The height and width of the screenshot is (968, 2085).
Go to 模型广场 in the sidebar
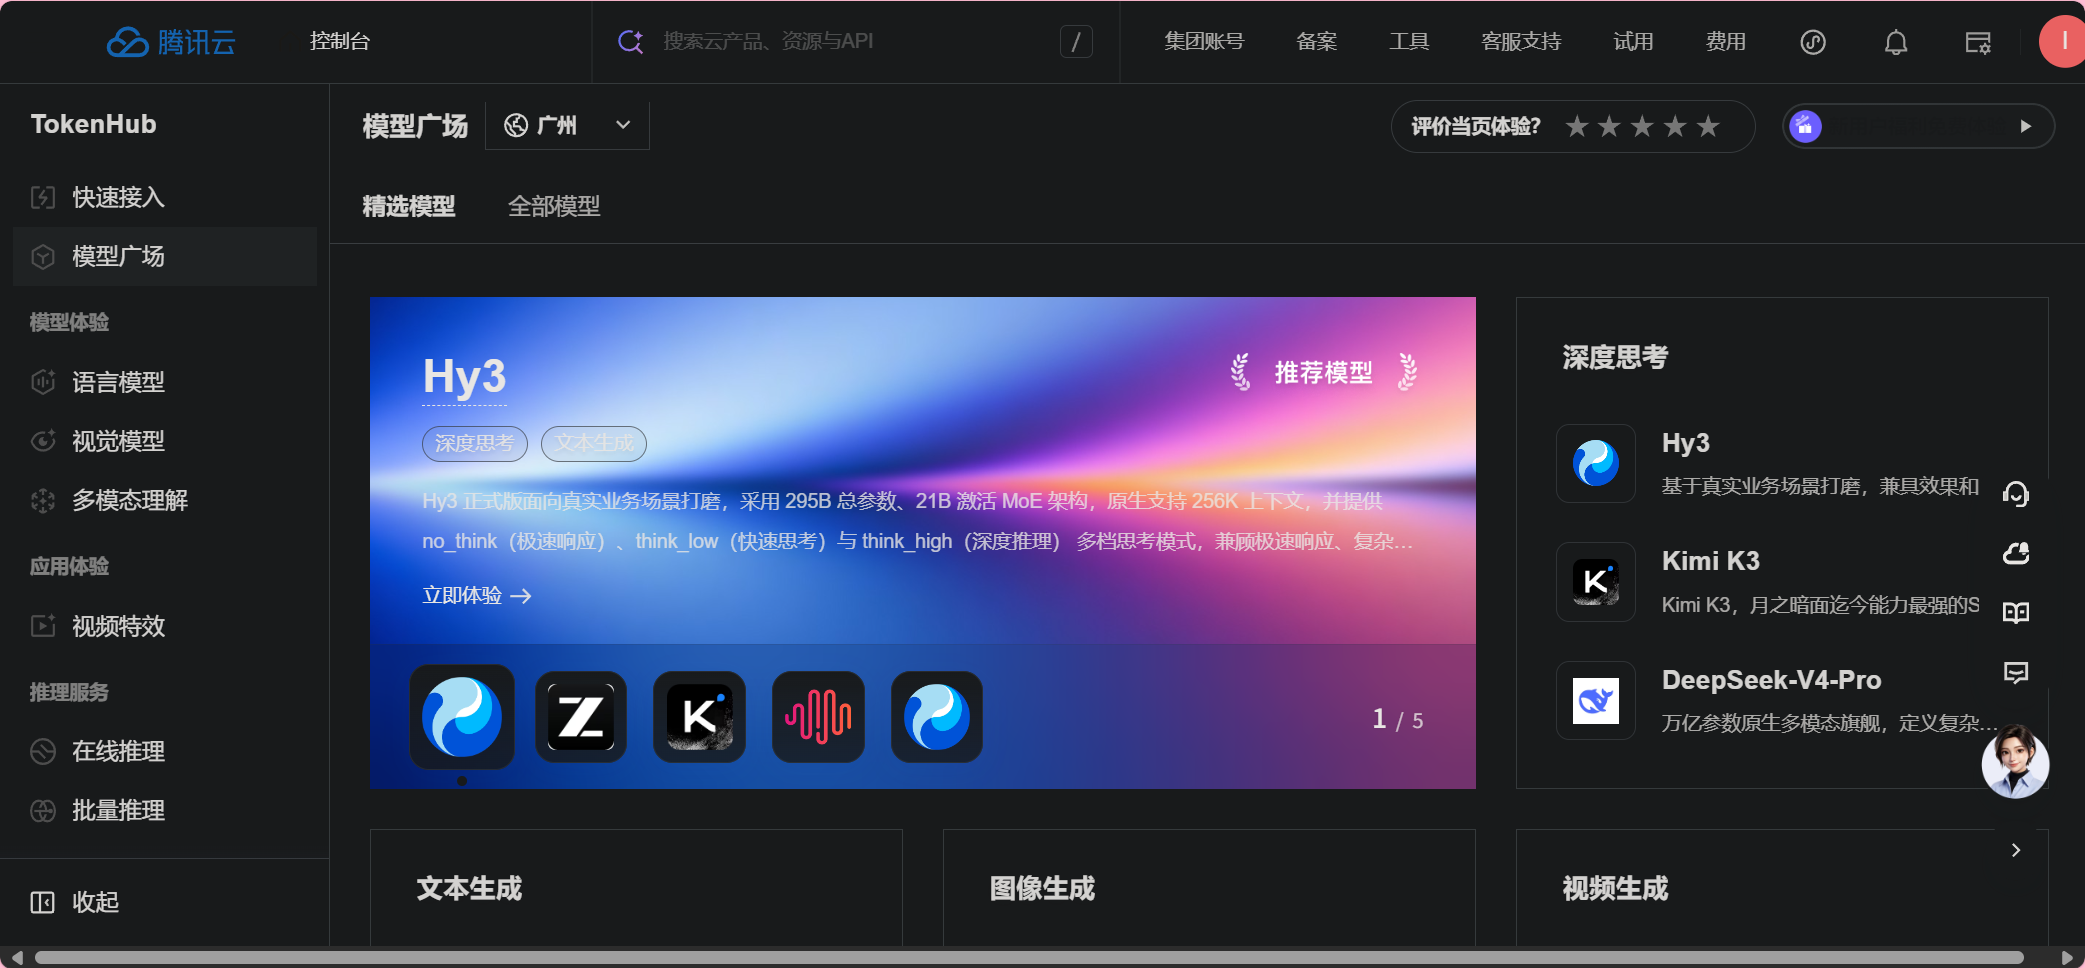tap(165, 256)
